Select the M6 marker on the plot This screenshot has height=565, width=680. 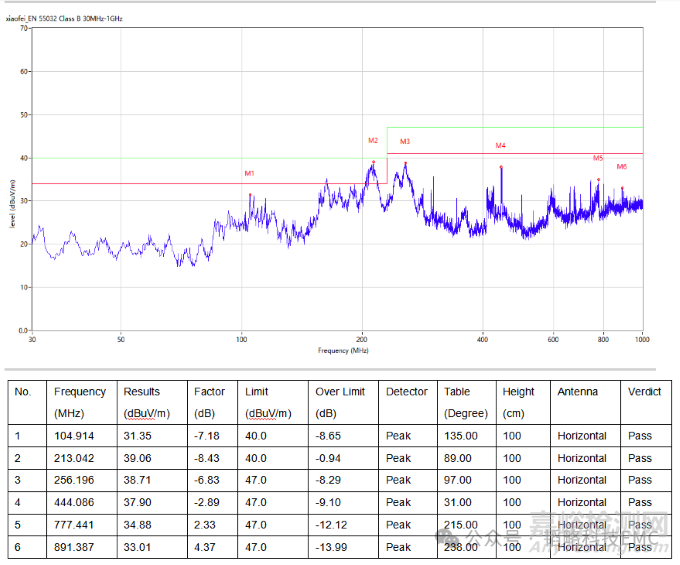click(621, 167)
